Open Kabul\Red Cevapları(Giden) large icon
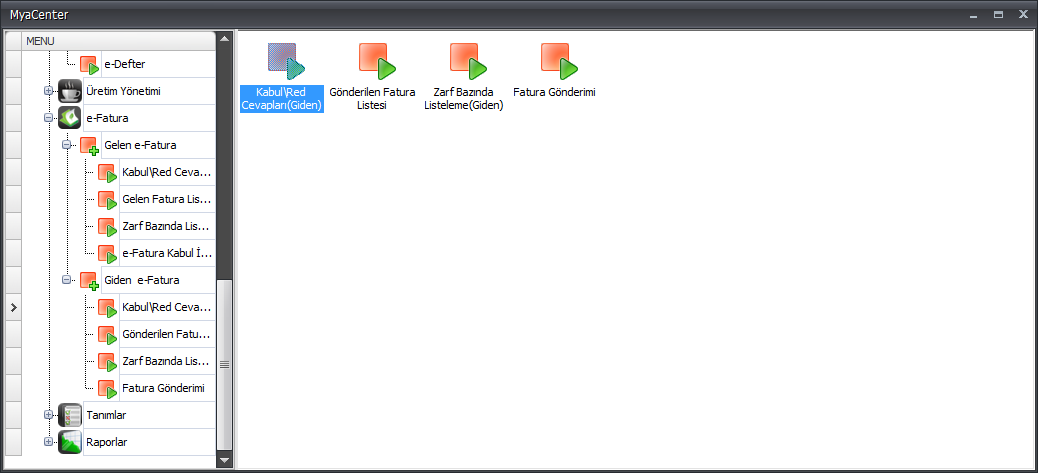The width and height of the screenshot is (1038, 473). coord(285,61)
